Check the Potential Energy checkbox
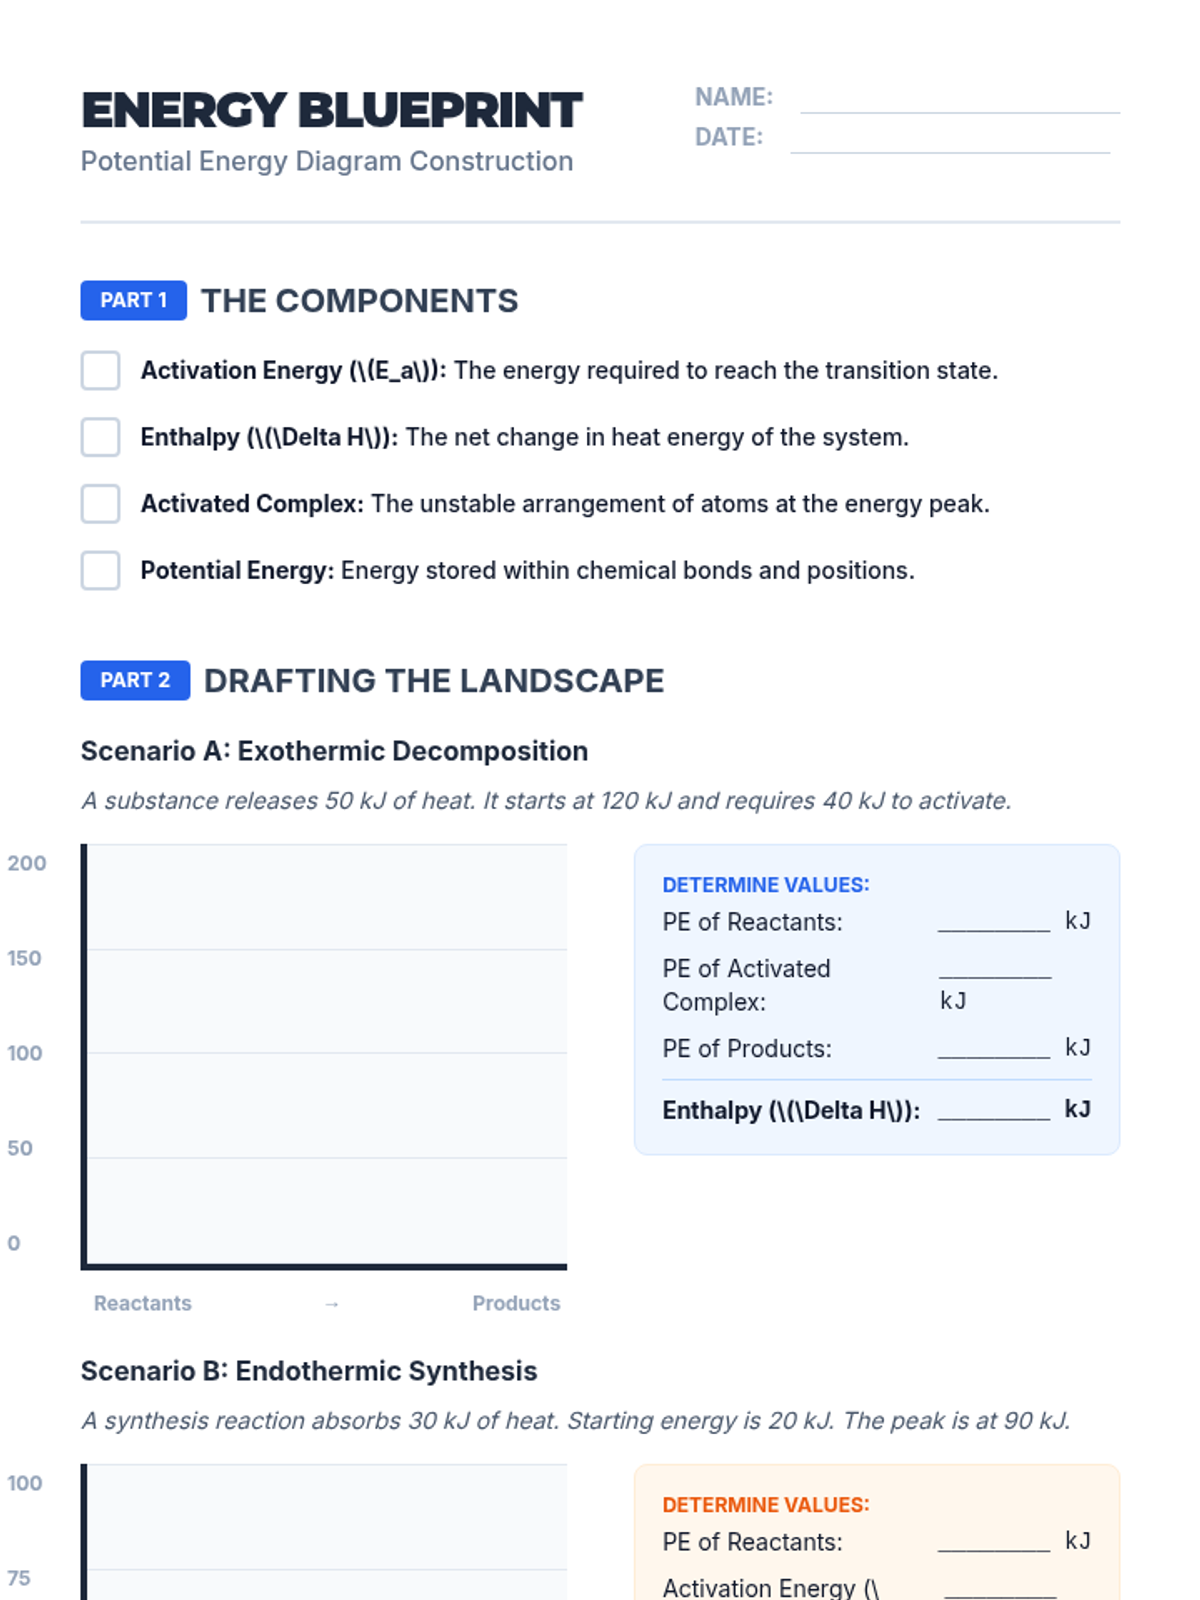The width and height of the screenshot is (1200, 1600). (100, 570)
